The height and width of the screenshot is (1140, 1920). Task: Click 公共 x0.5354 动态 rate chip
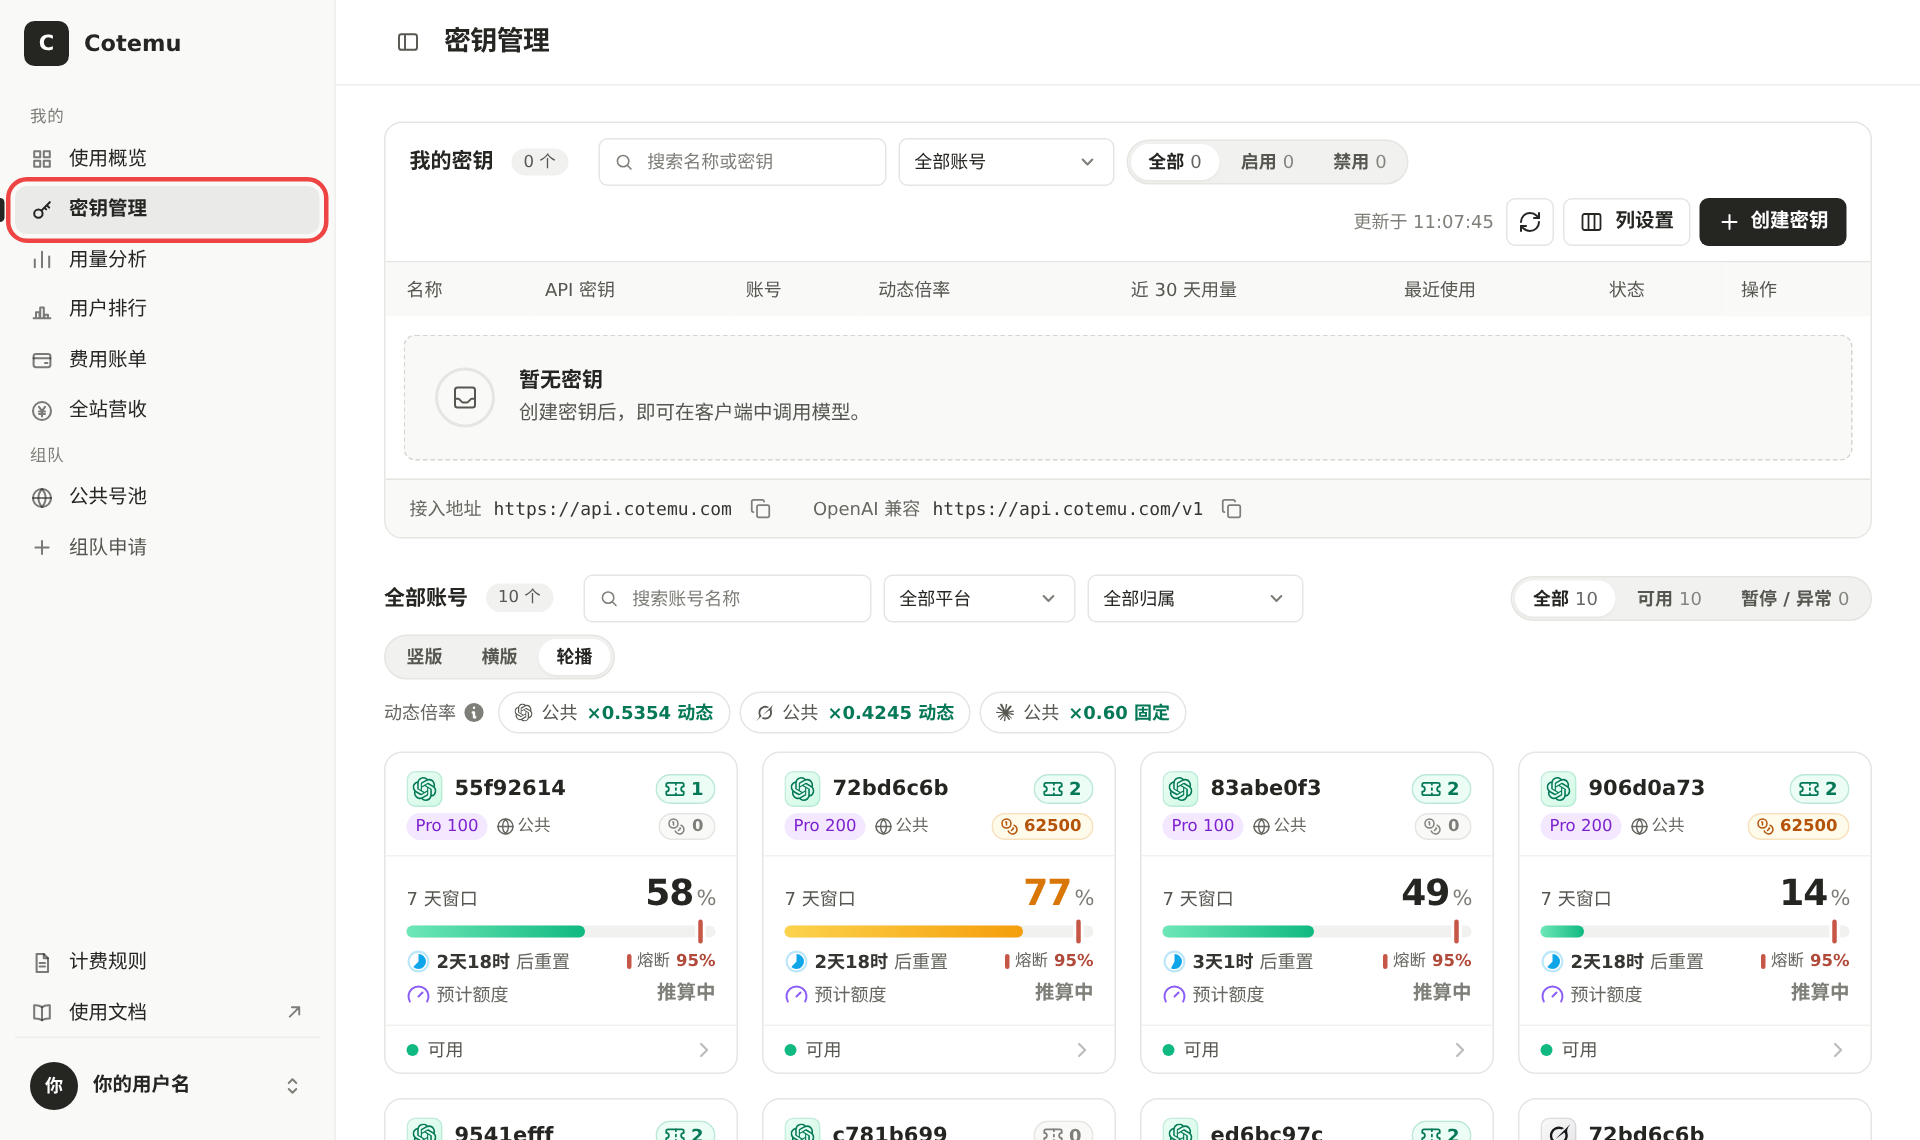(614, 712)
